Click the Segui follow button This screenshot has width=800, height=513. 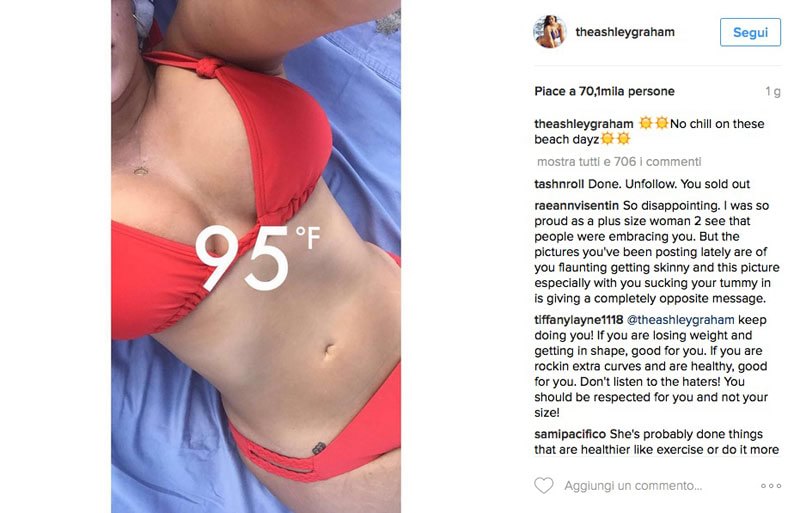tap(750, 32)
